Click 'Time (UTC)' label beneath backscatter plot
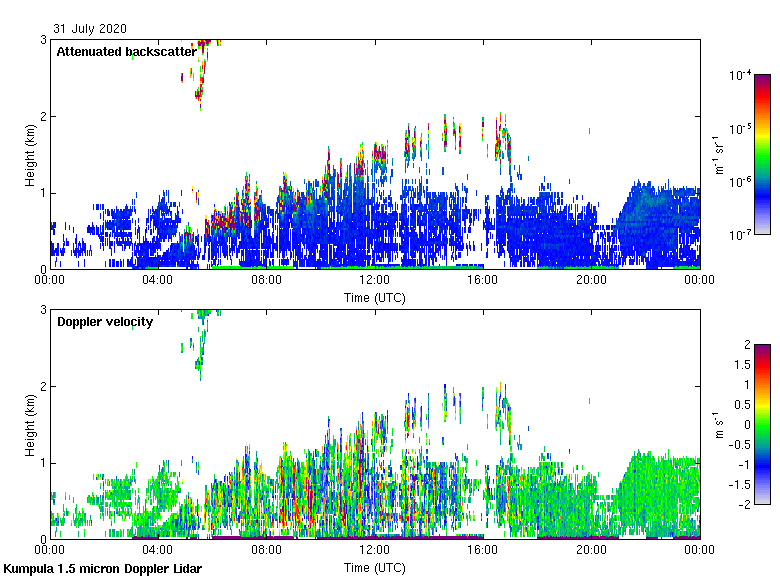780x580 pixels. tap(375, 298)
